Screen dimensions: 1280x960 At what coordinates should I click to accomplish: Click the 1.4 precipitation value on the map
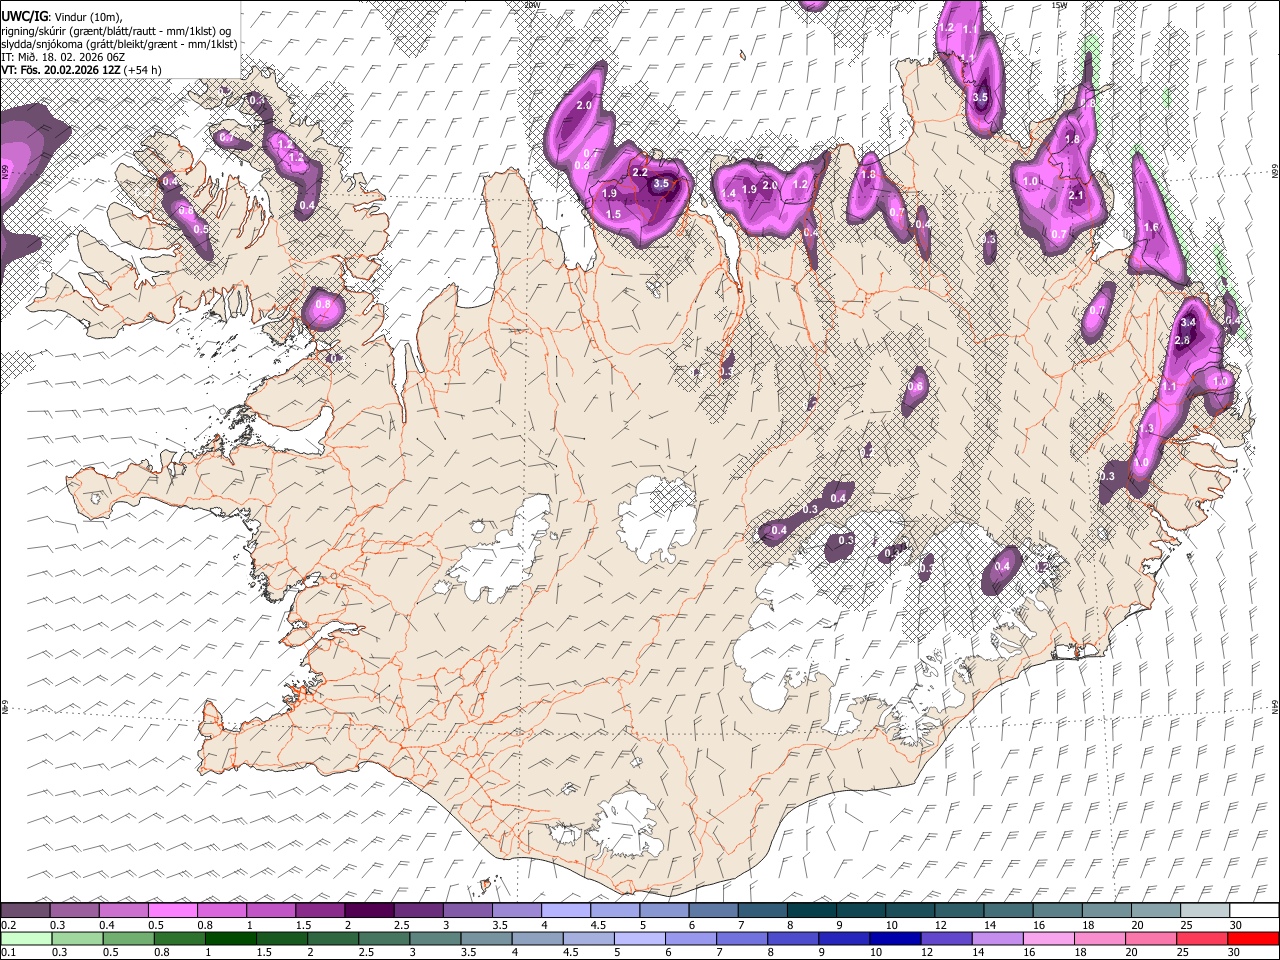coord(728,193)
